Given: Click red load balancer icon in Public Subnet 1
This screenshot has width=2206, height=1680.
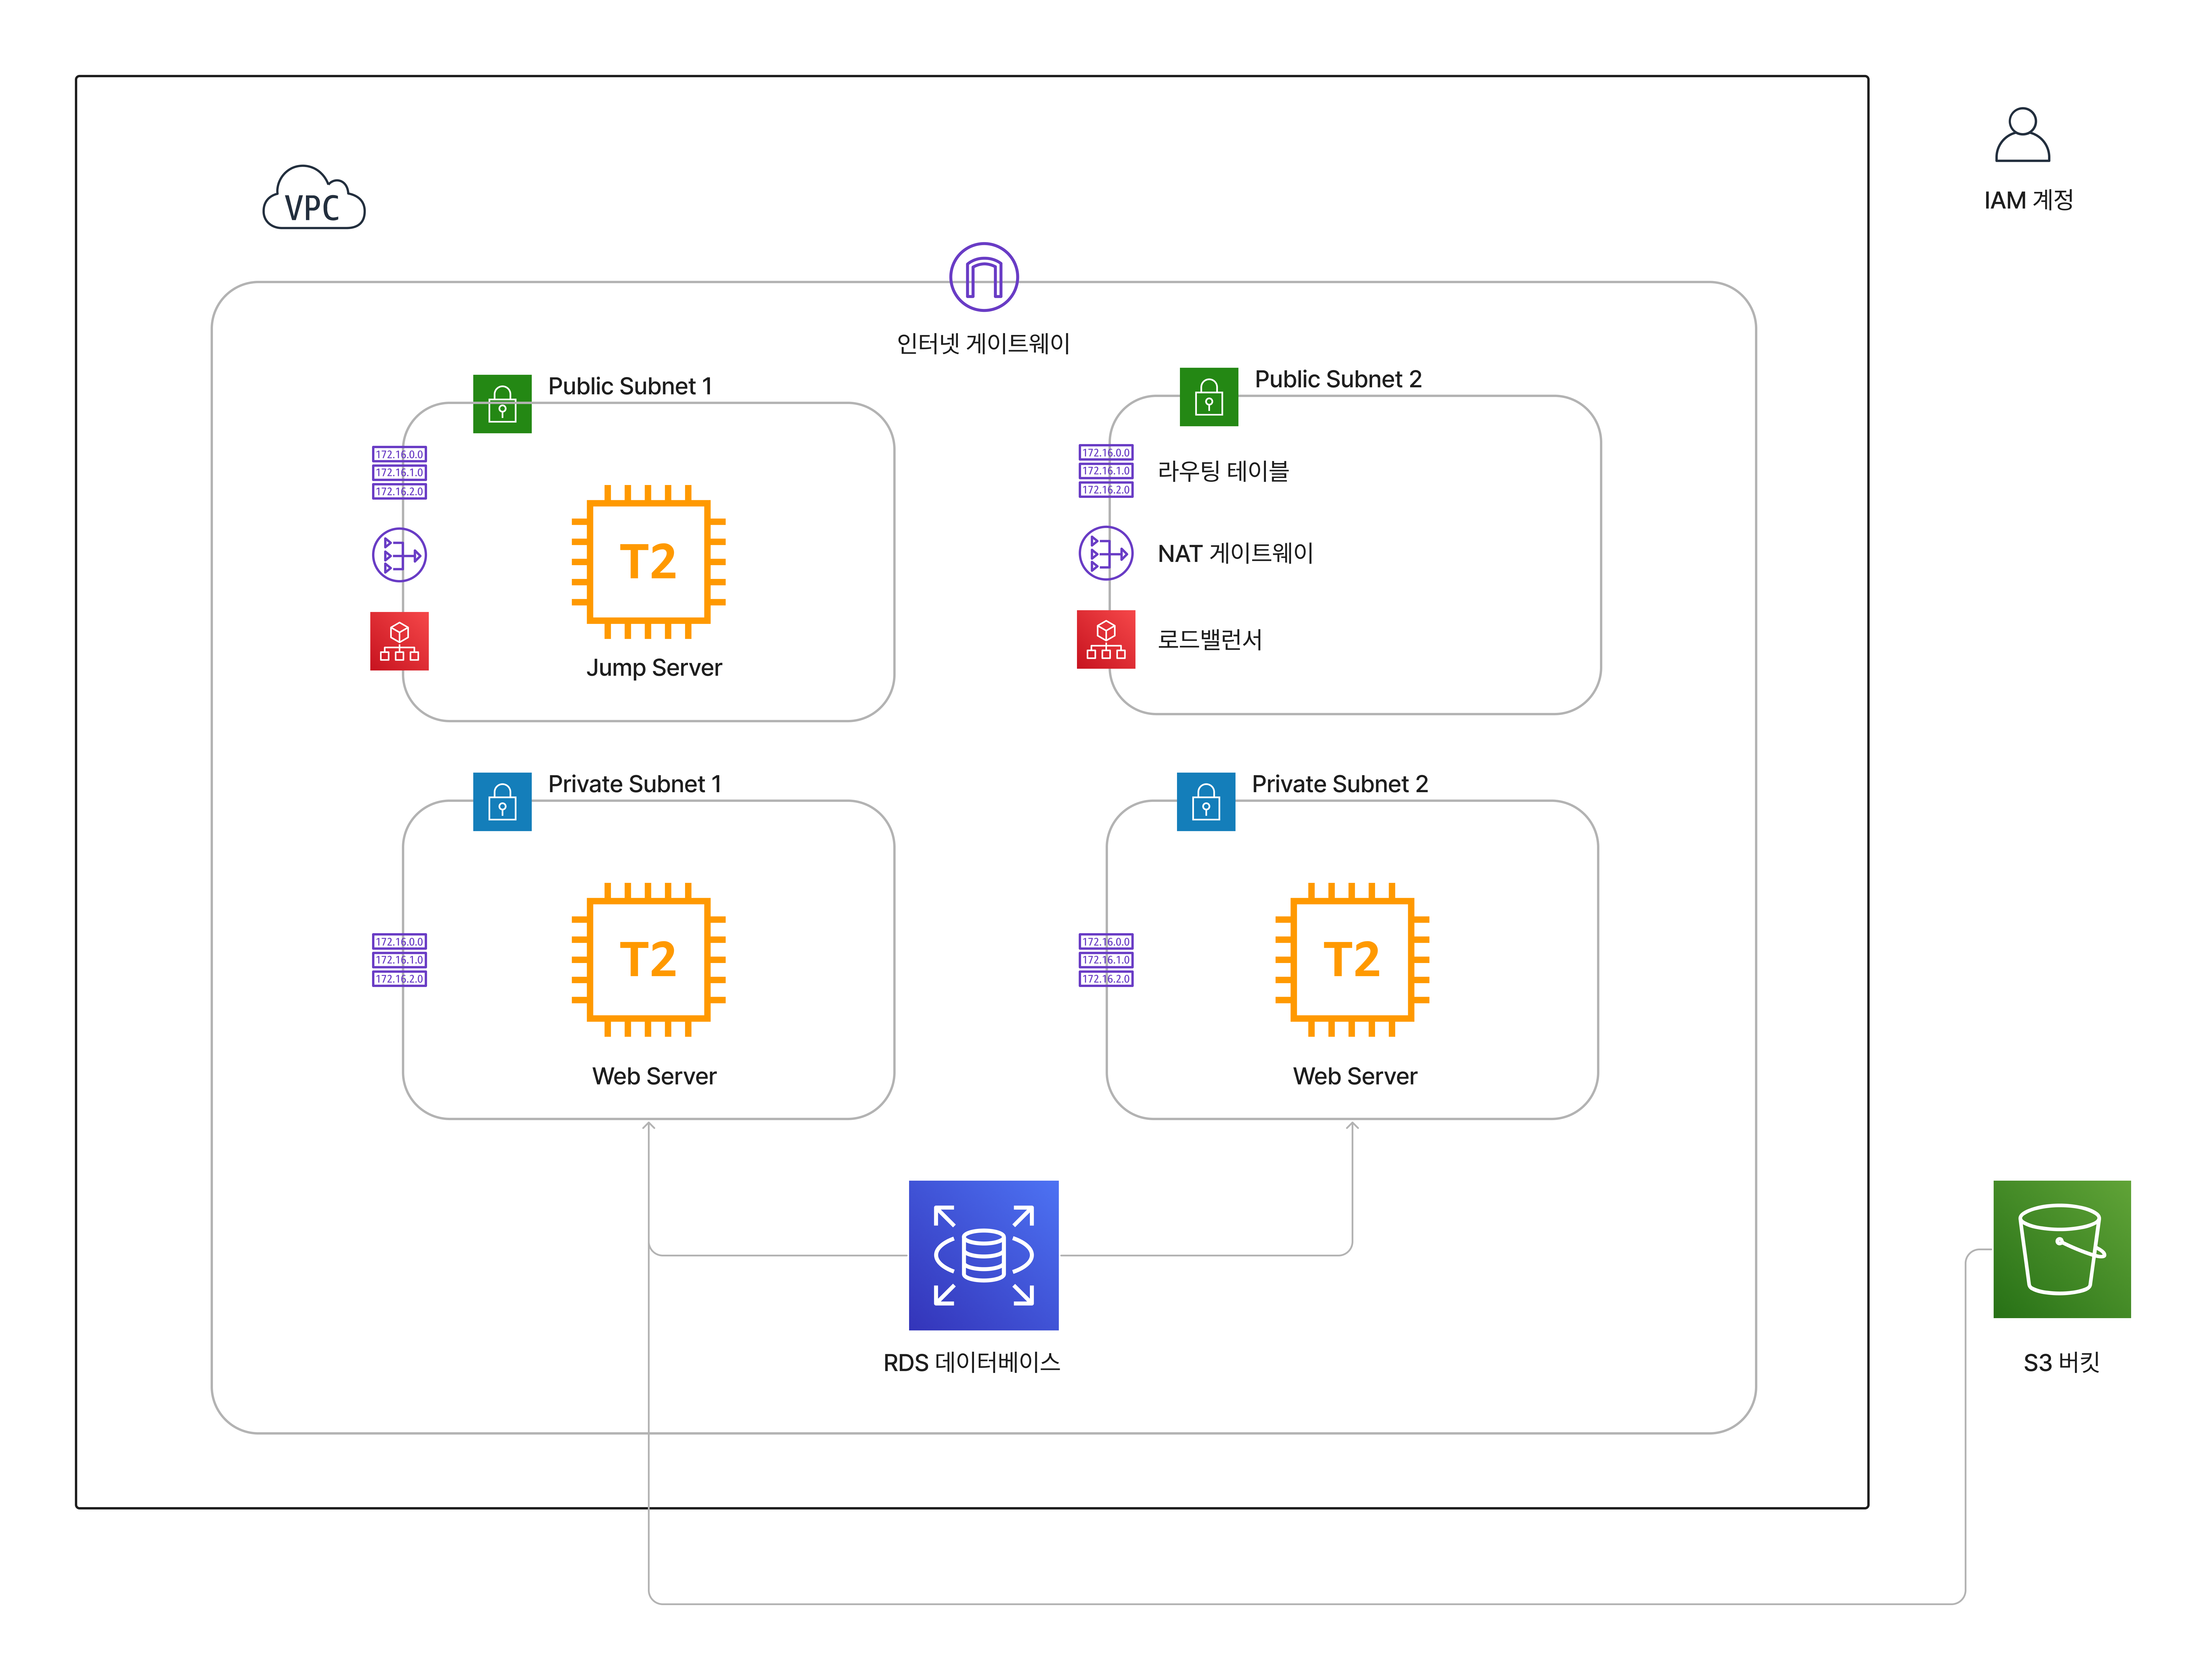Looking at the screenshot, I should pyautogui.click(x=399, y=641).
